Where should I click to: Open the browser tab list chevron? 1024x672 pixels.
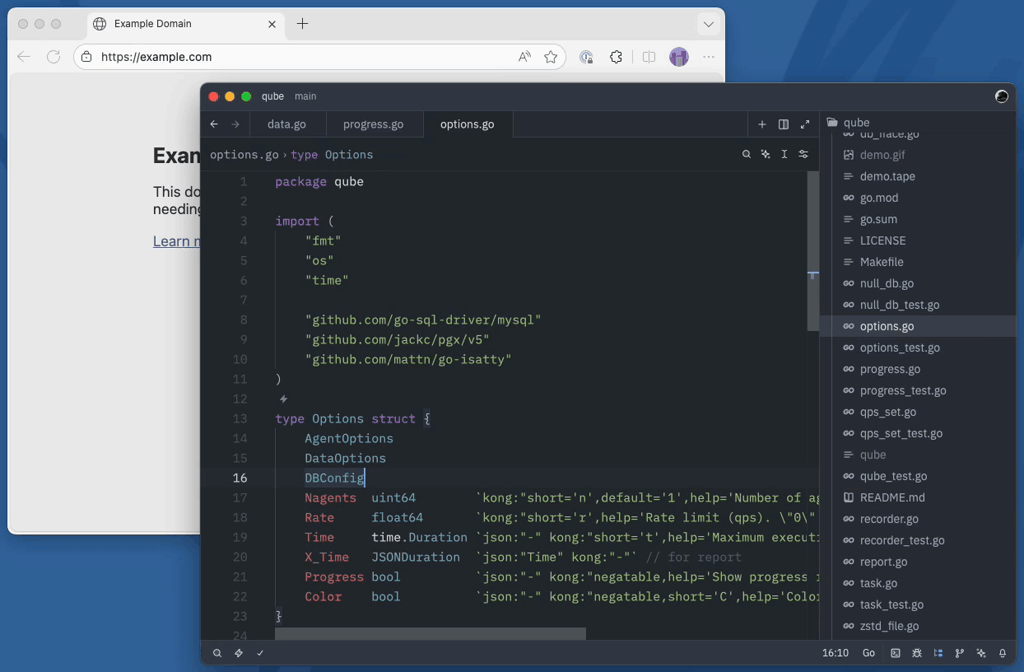709,24
